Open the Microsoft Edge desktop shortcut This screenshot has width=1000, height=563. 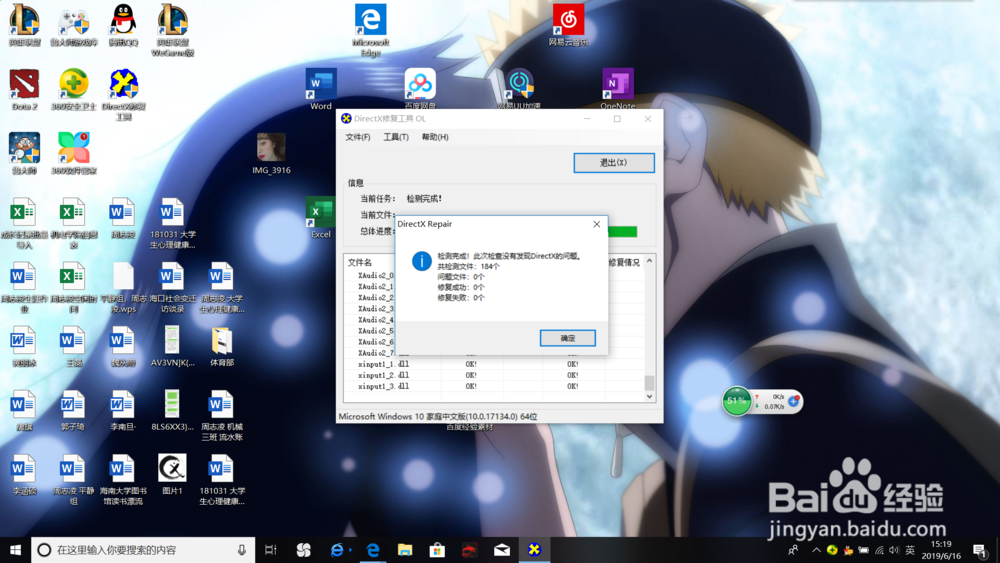click(x=371, y=31)
